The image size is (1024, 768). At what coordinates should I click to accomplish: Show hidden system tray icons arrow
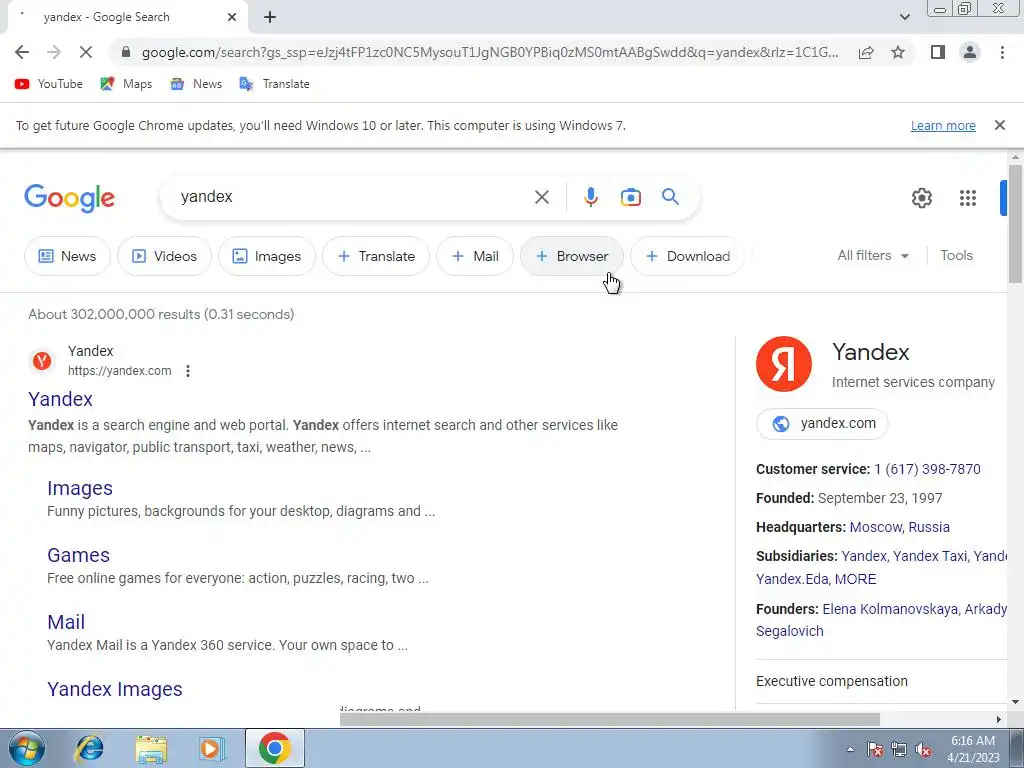coord(850,749)
